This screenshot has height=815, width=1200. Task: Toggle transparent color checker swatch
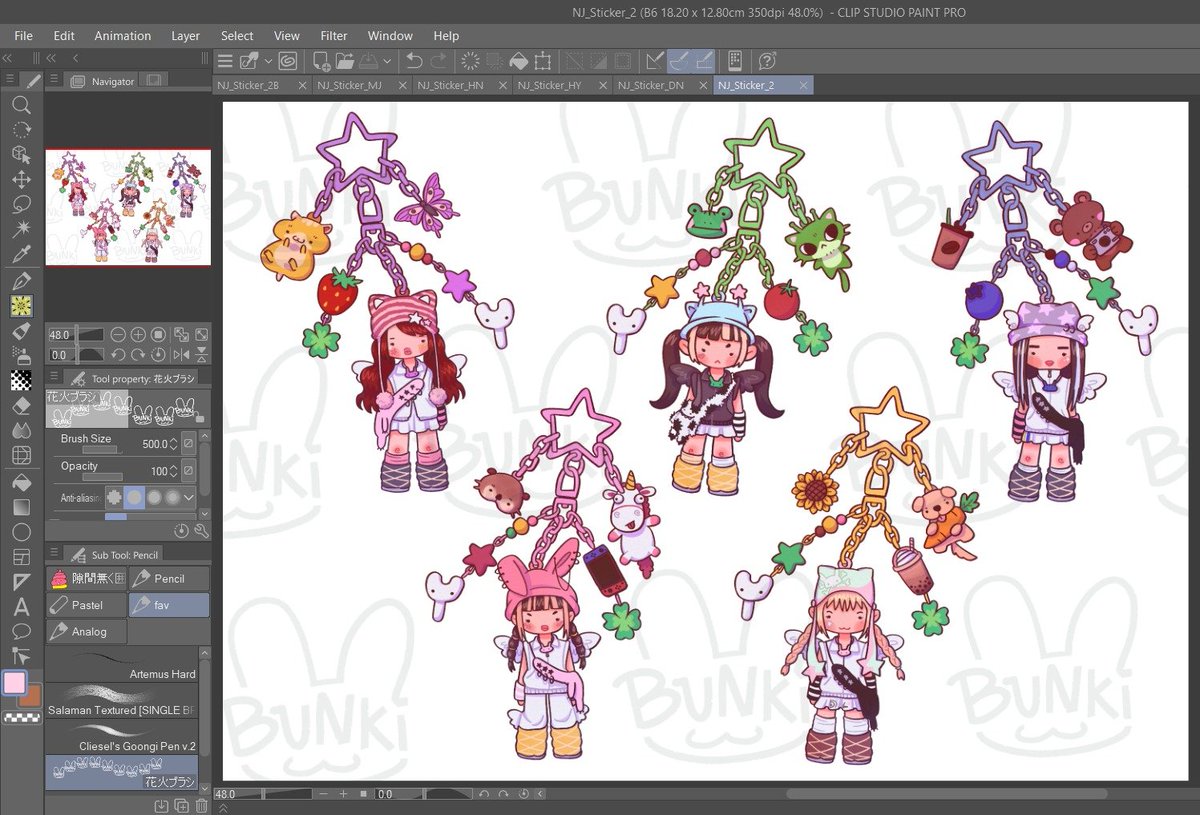pyautogui.click(x=21, y=718)
